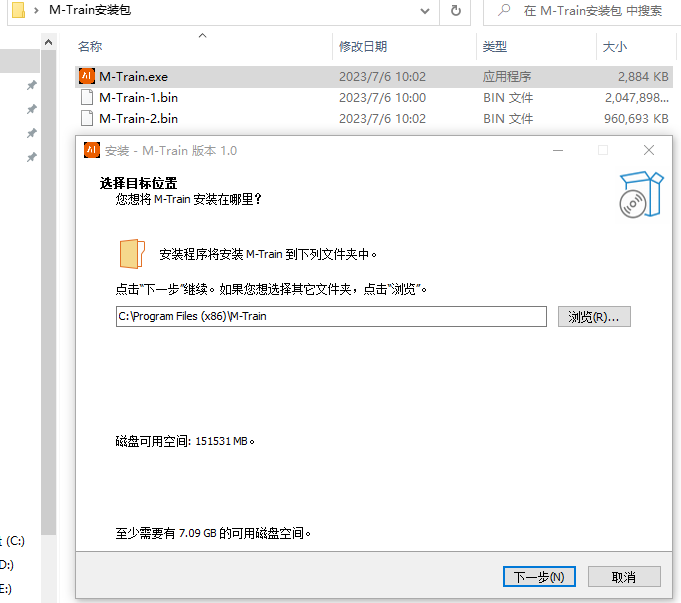Click 取消 to cancel installation
Image resolution: width=681 pixels, height=603 pixels.
point(624,576)
